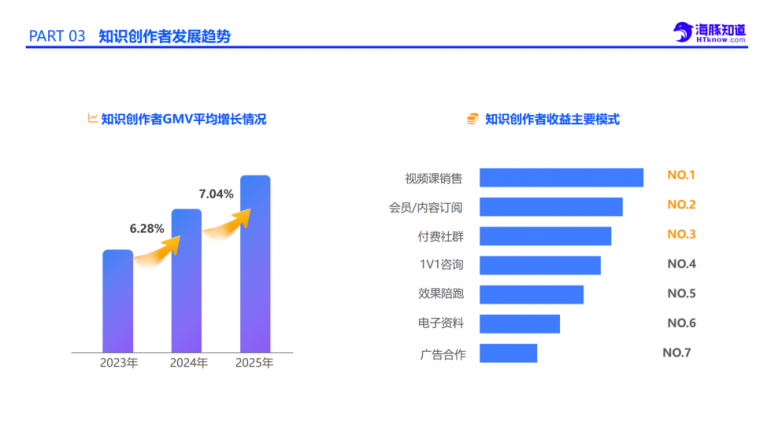Viewport: 782px width, 439px height.
Task: Click the line chart icon beside the GMV title
Action: (93, 118)
